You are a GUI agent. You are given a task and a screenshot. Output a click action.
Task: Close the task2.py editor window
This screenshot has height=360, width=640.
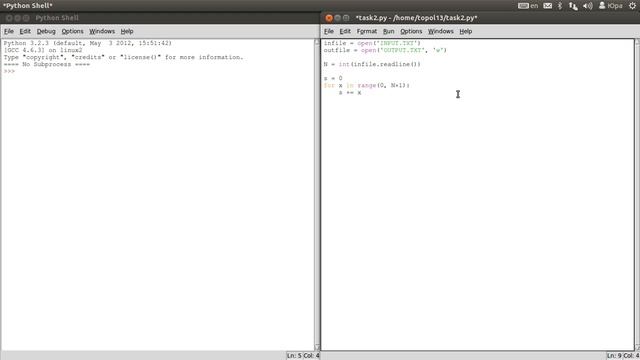point(329,18)
